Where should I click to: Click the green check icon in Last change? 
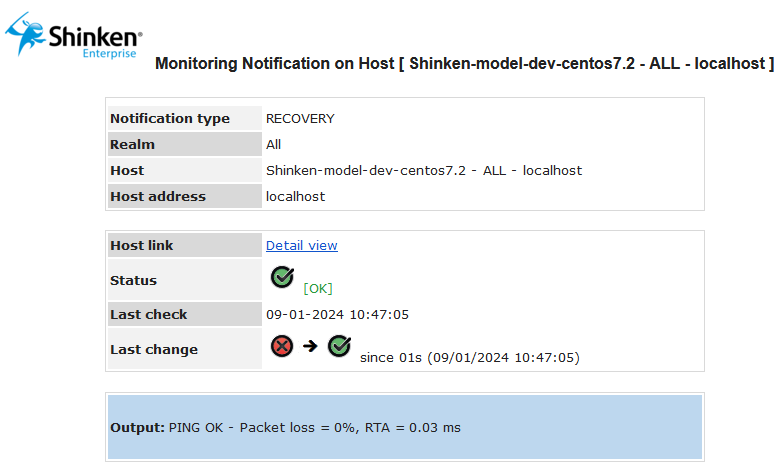[340, 346]
